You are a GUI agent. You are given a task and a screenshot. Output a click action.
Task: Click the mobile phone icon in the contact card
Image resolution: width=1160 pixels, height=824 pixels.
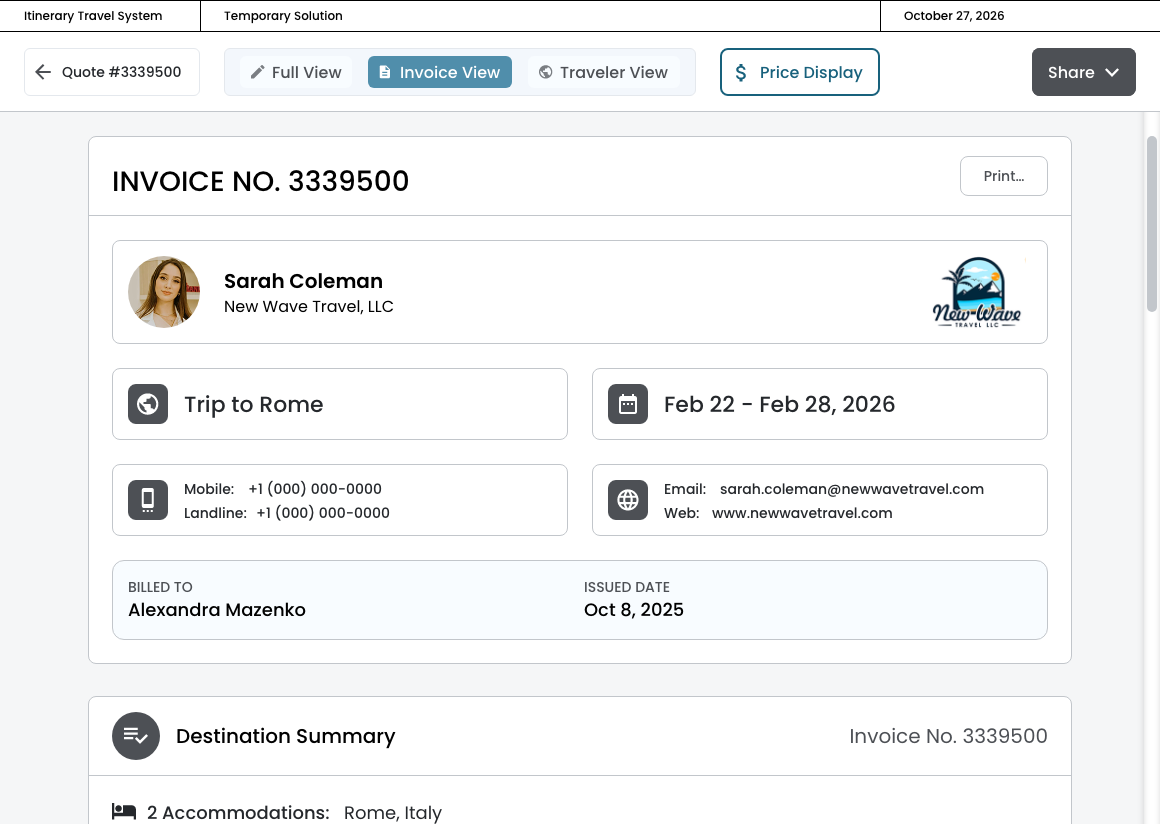point(148,500)
